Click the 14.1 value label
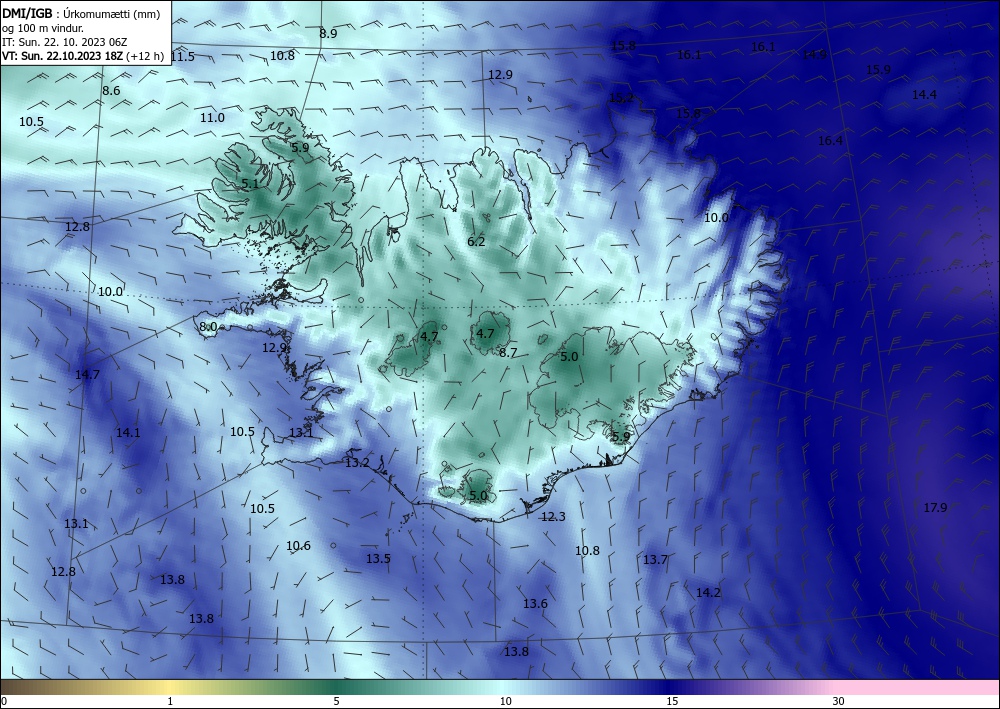Viewport: 1000px width, 709px height. [x=128, y=433]
